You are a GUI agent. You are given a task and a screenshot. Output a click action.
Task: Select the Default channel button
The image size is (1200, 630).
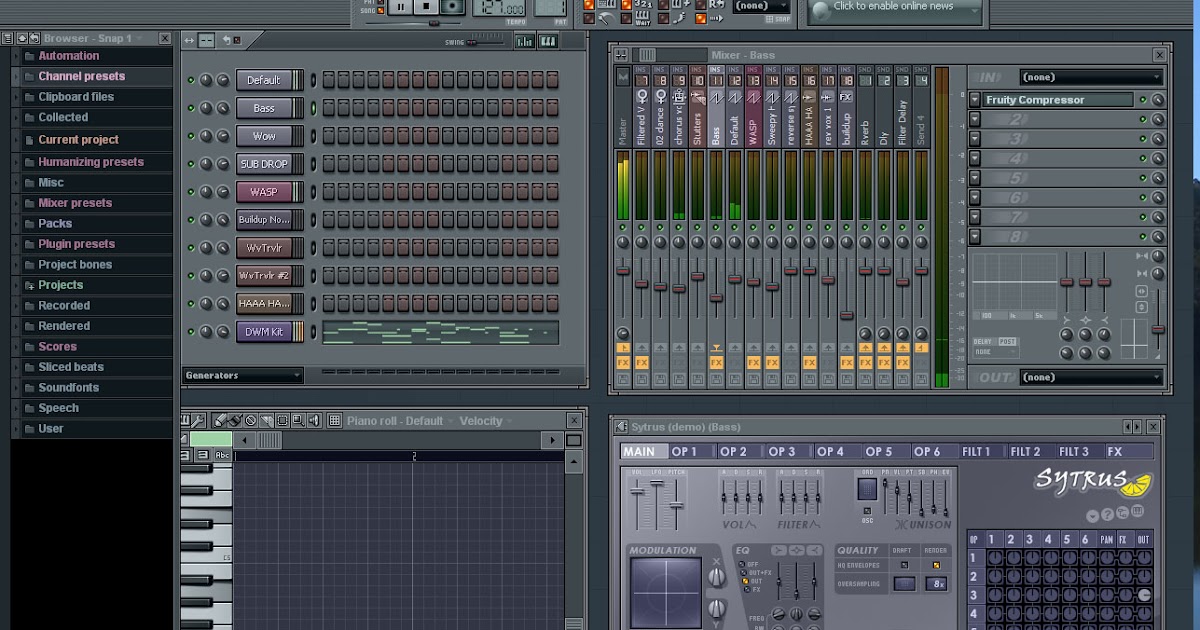click(x=264, y=80)
